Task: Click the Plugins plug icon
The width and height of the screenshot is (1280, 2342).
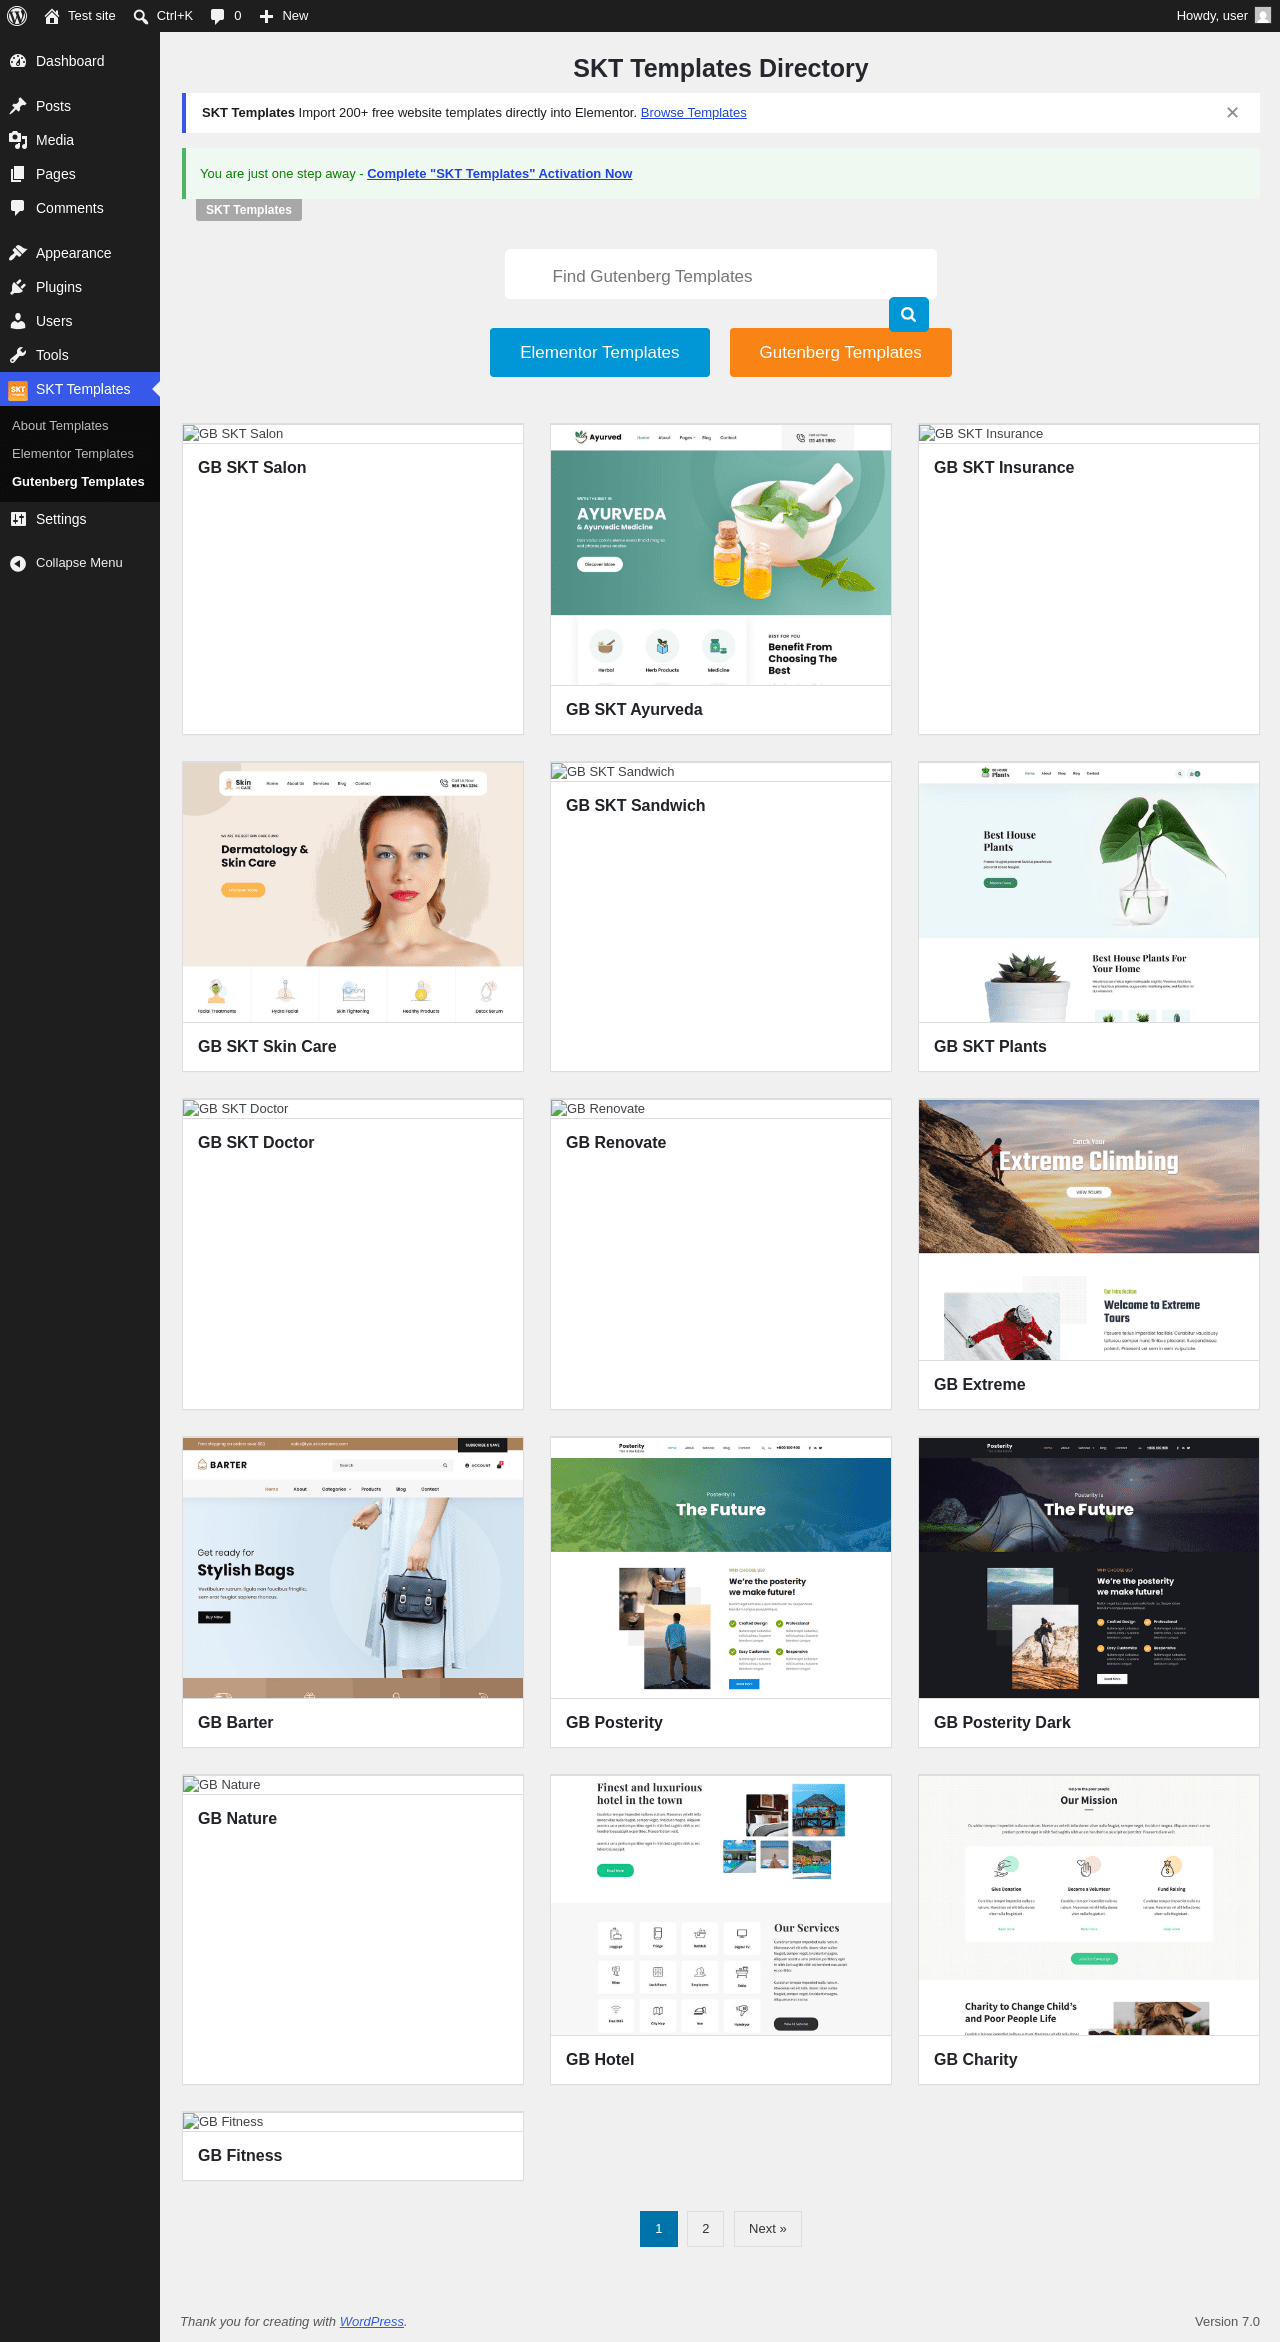Action: click(18, 287)
